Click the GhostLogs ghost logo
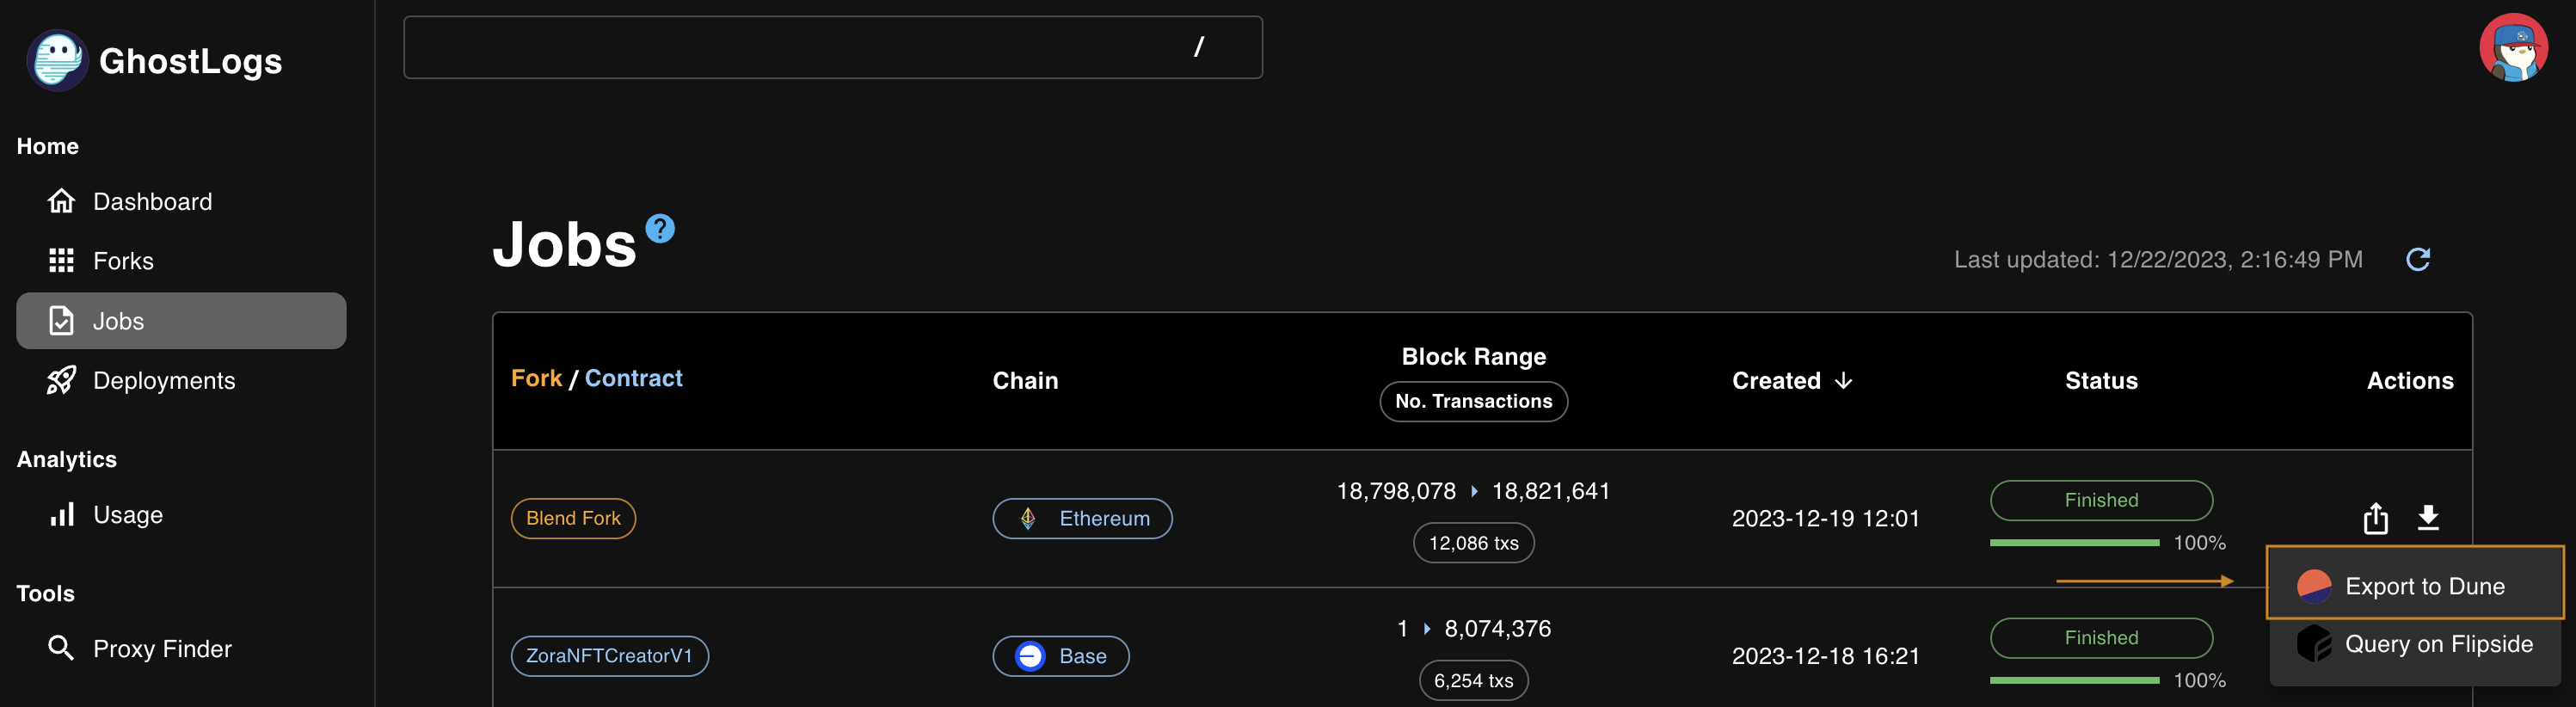 coord(57,60)
